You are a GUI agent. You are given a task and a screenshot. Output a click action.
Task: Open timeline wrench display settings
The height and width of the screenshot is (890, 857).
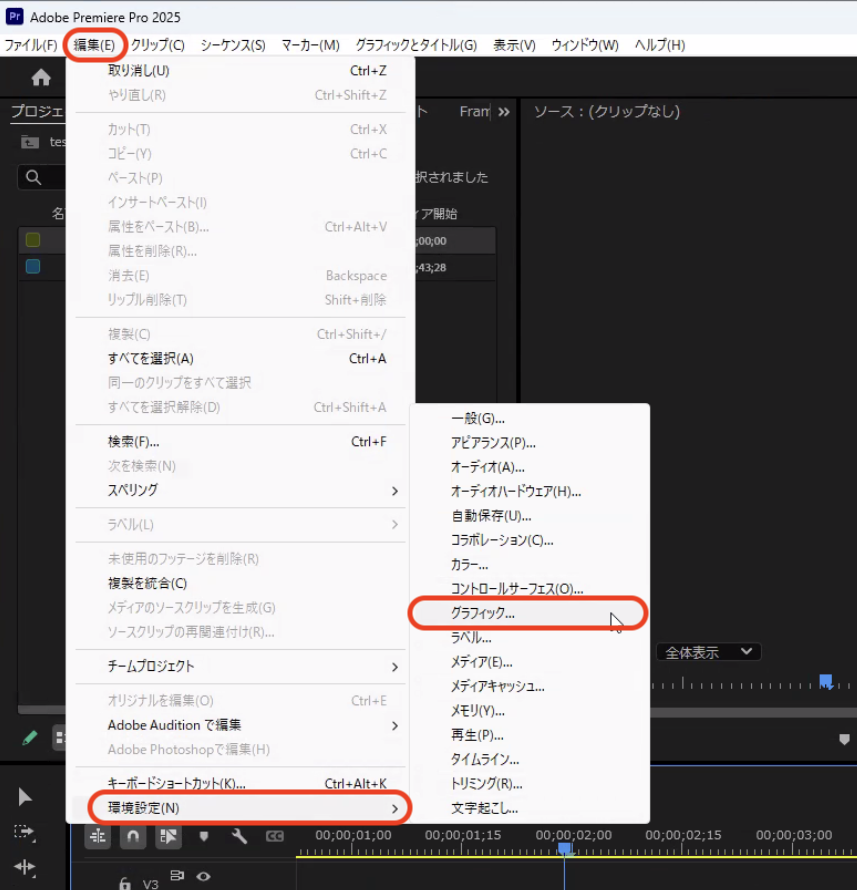click(238, 837)
